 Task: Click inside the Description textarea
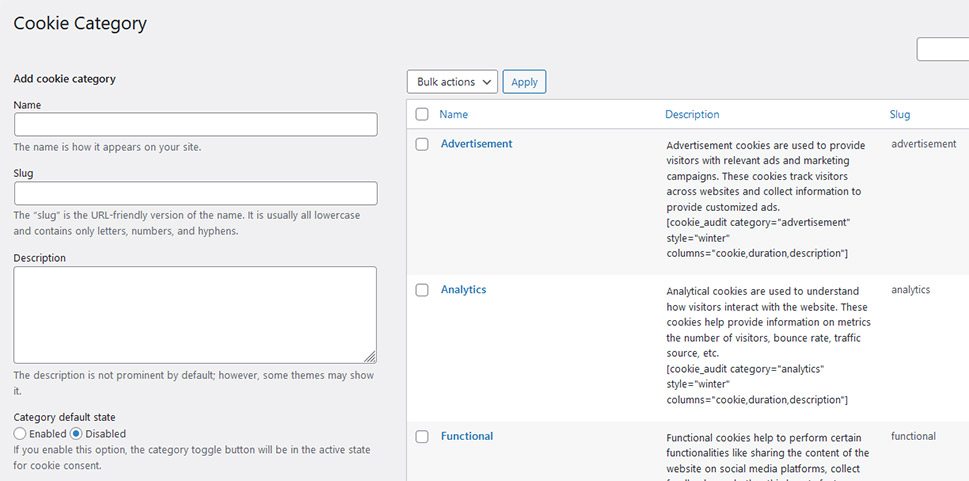tap(195, 314)
